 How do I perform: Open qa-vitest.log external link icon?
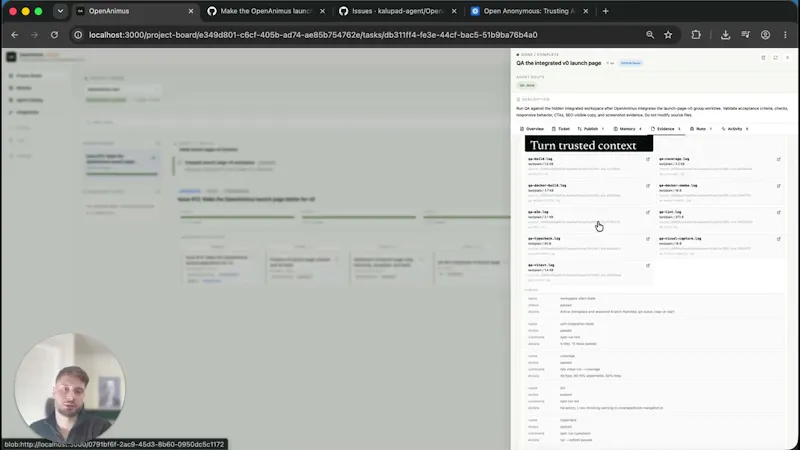coord(648,265)
